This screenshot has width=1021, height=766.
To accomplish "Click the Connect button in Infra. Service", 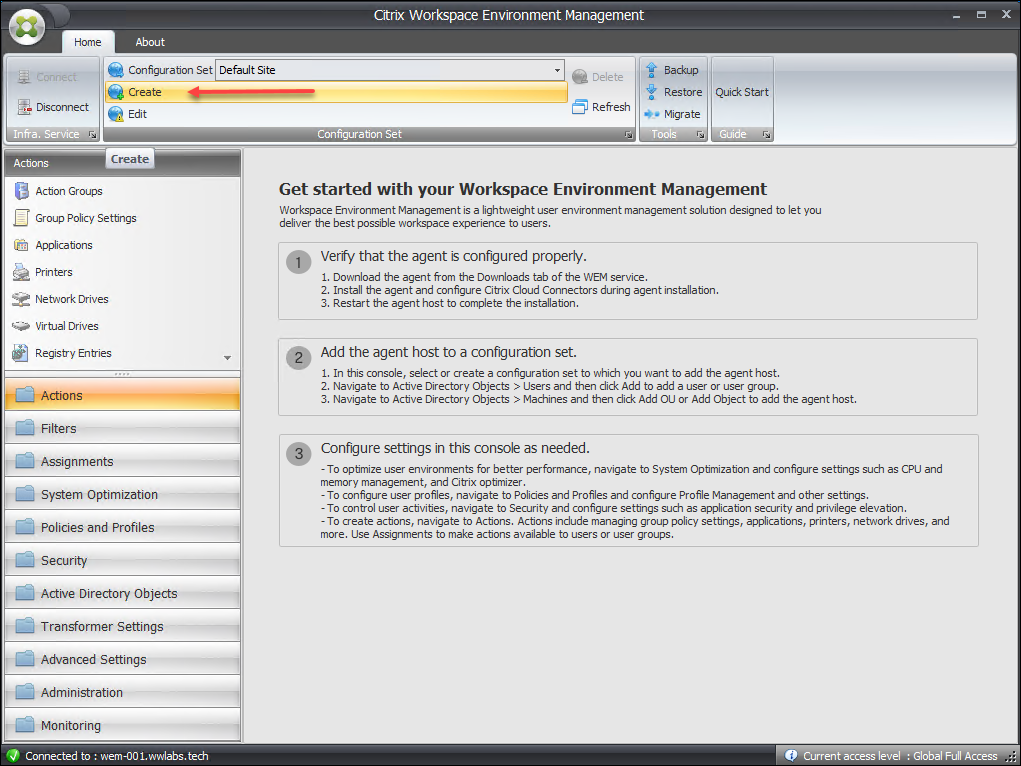I will pos(47,77).
